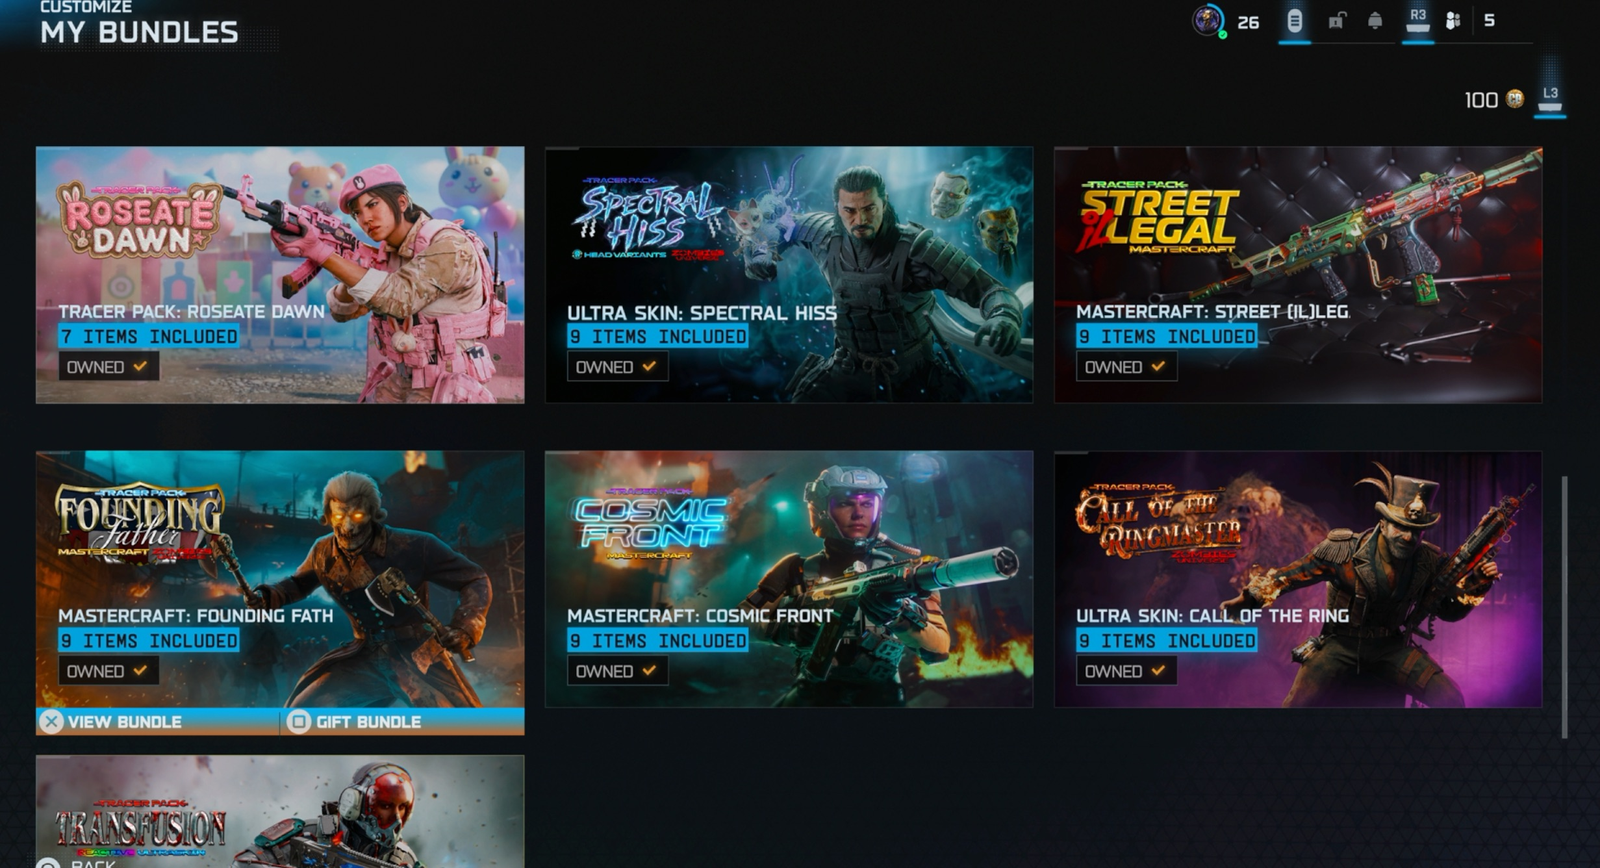Click "9 Items Included" on Street (Il)legal
The image size is (1600, 868).
pyautogui.click(x=1166, y=337)
